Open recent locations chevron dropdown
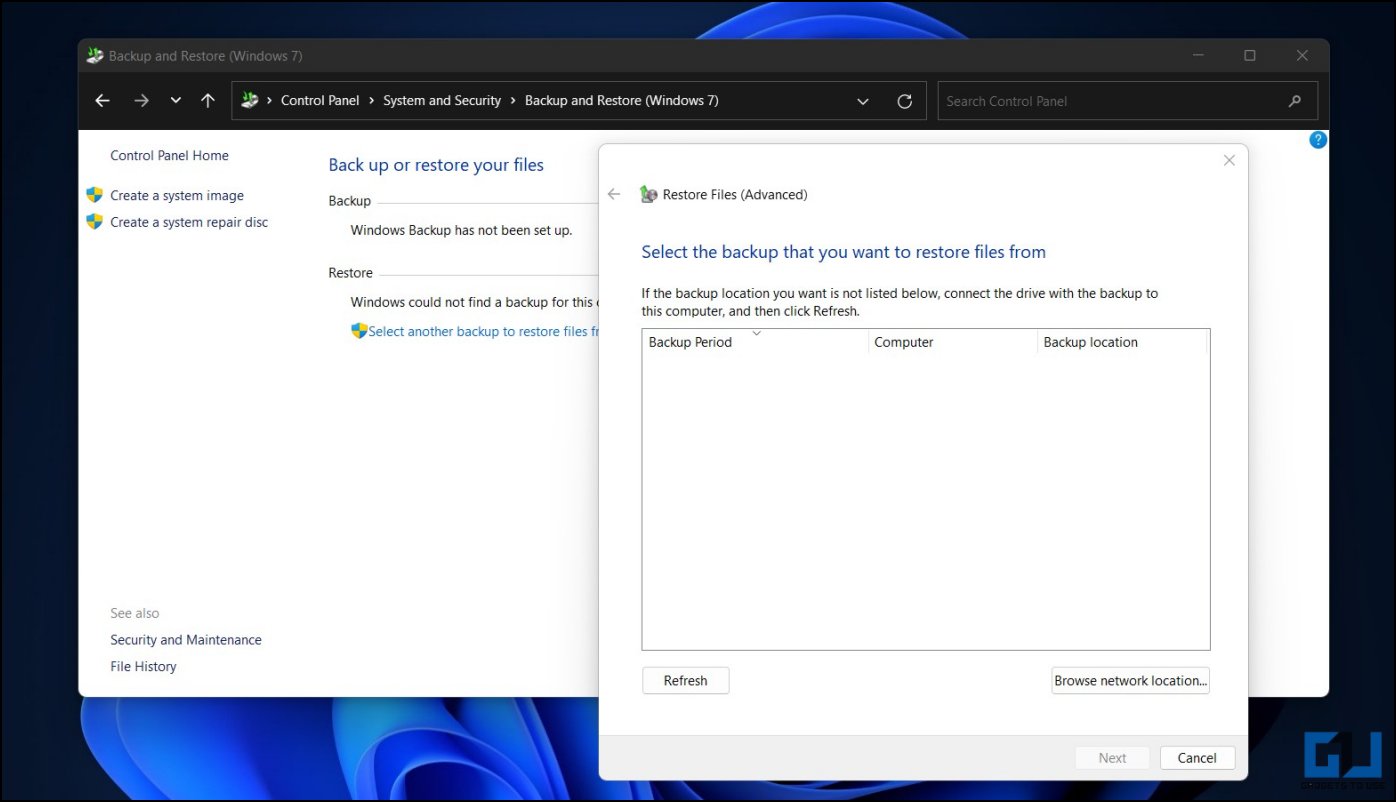The height and width of the screenshot is (802, 1396). 176,101
